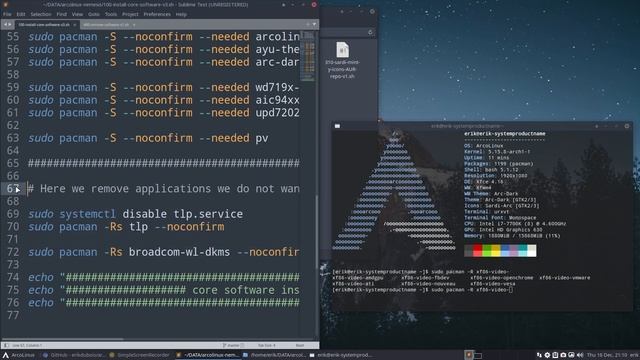Click the gear settings tray icon

[547, 355]
